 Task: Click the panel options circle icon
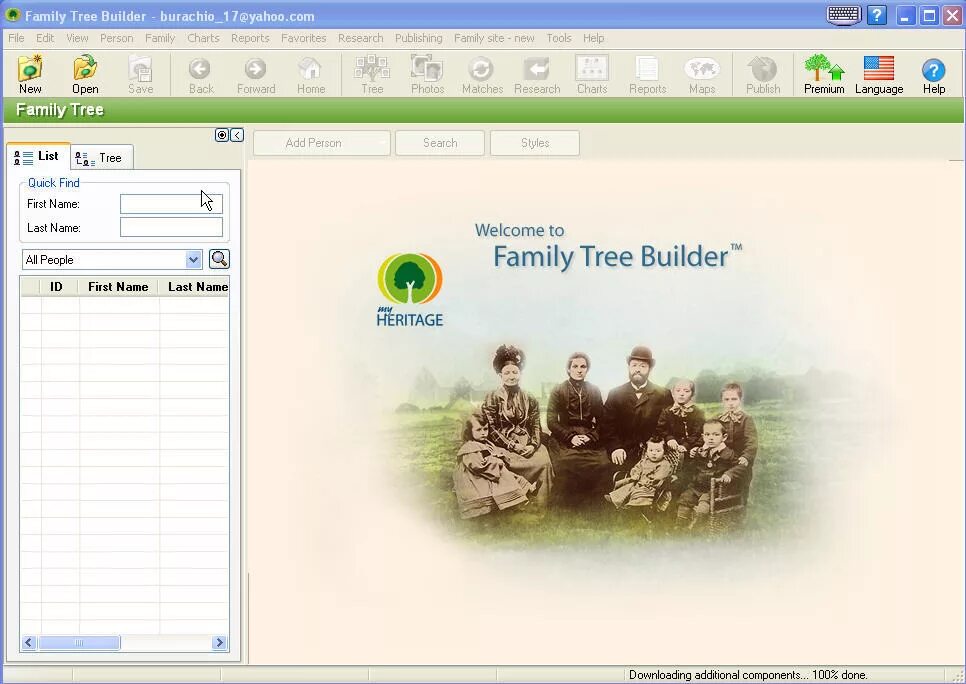pyautogui.click(x=222, y=135)
